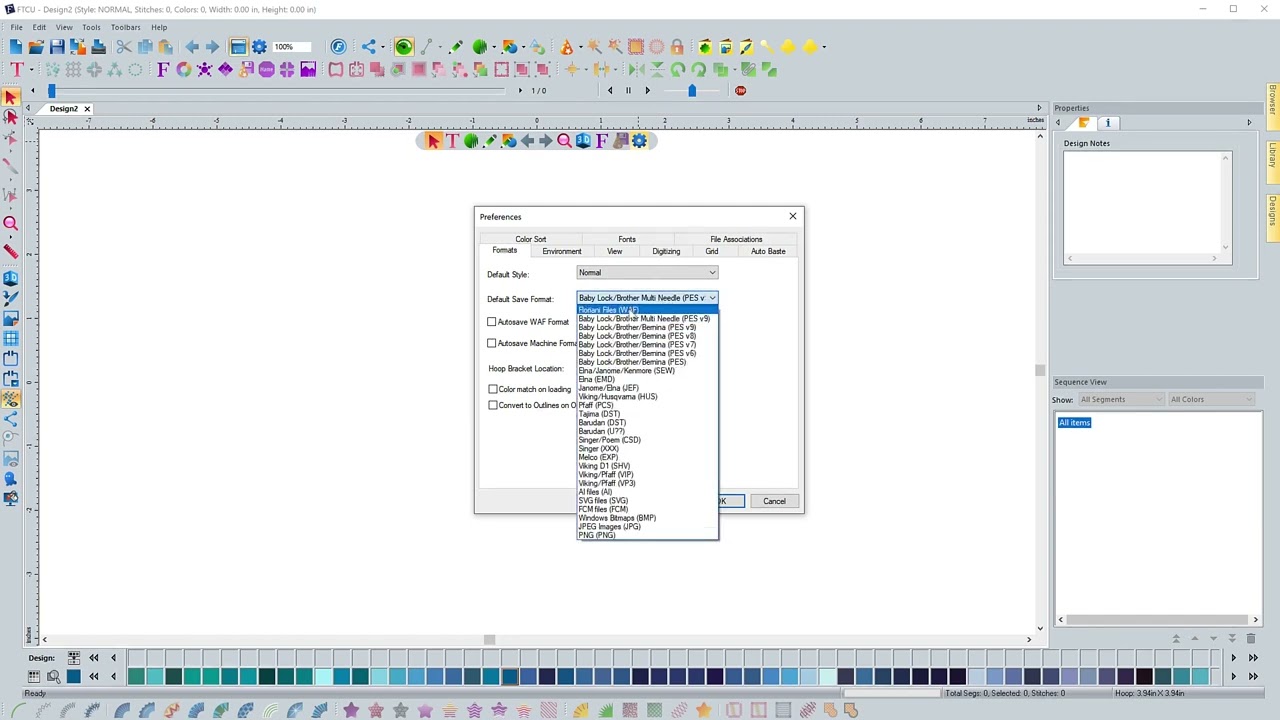
Task: Click the blue gear icon in floating toolbar
Action: pos(639,141)
